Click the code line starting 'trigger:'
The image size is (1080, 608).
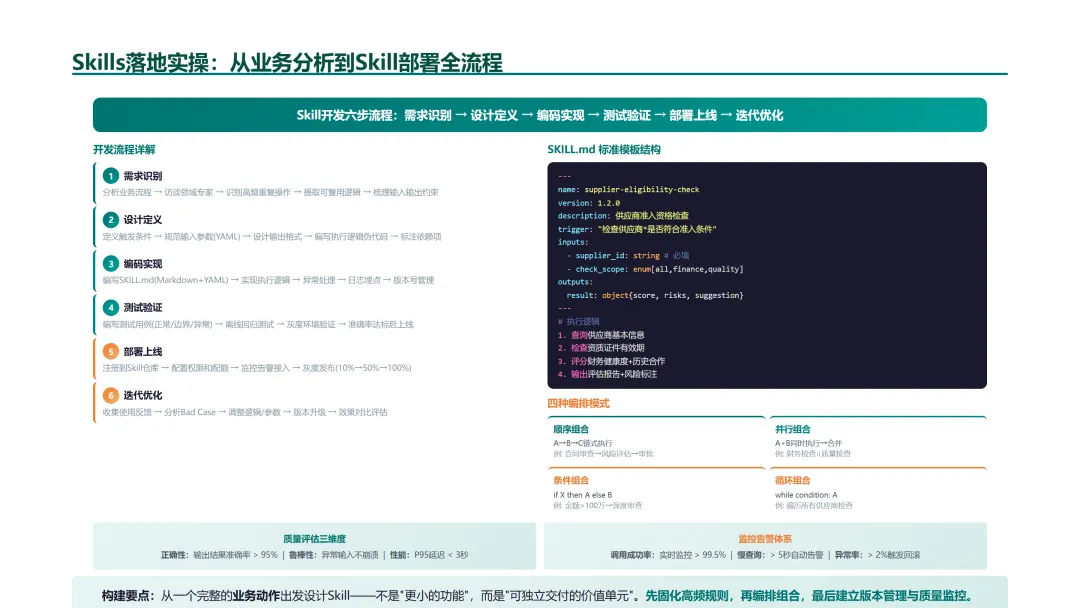tap(636, 229)
